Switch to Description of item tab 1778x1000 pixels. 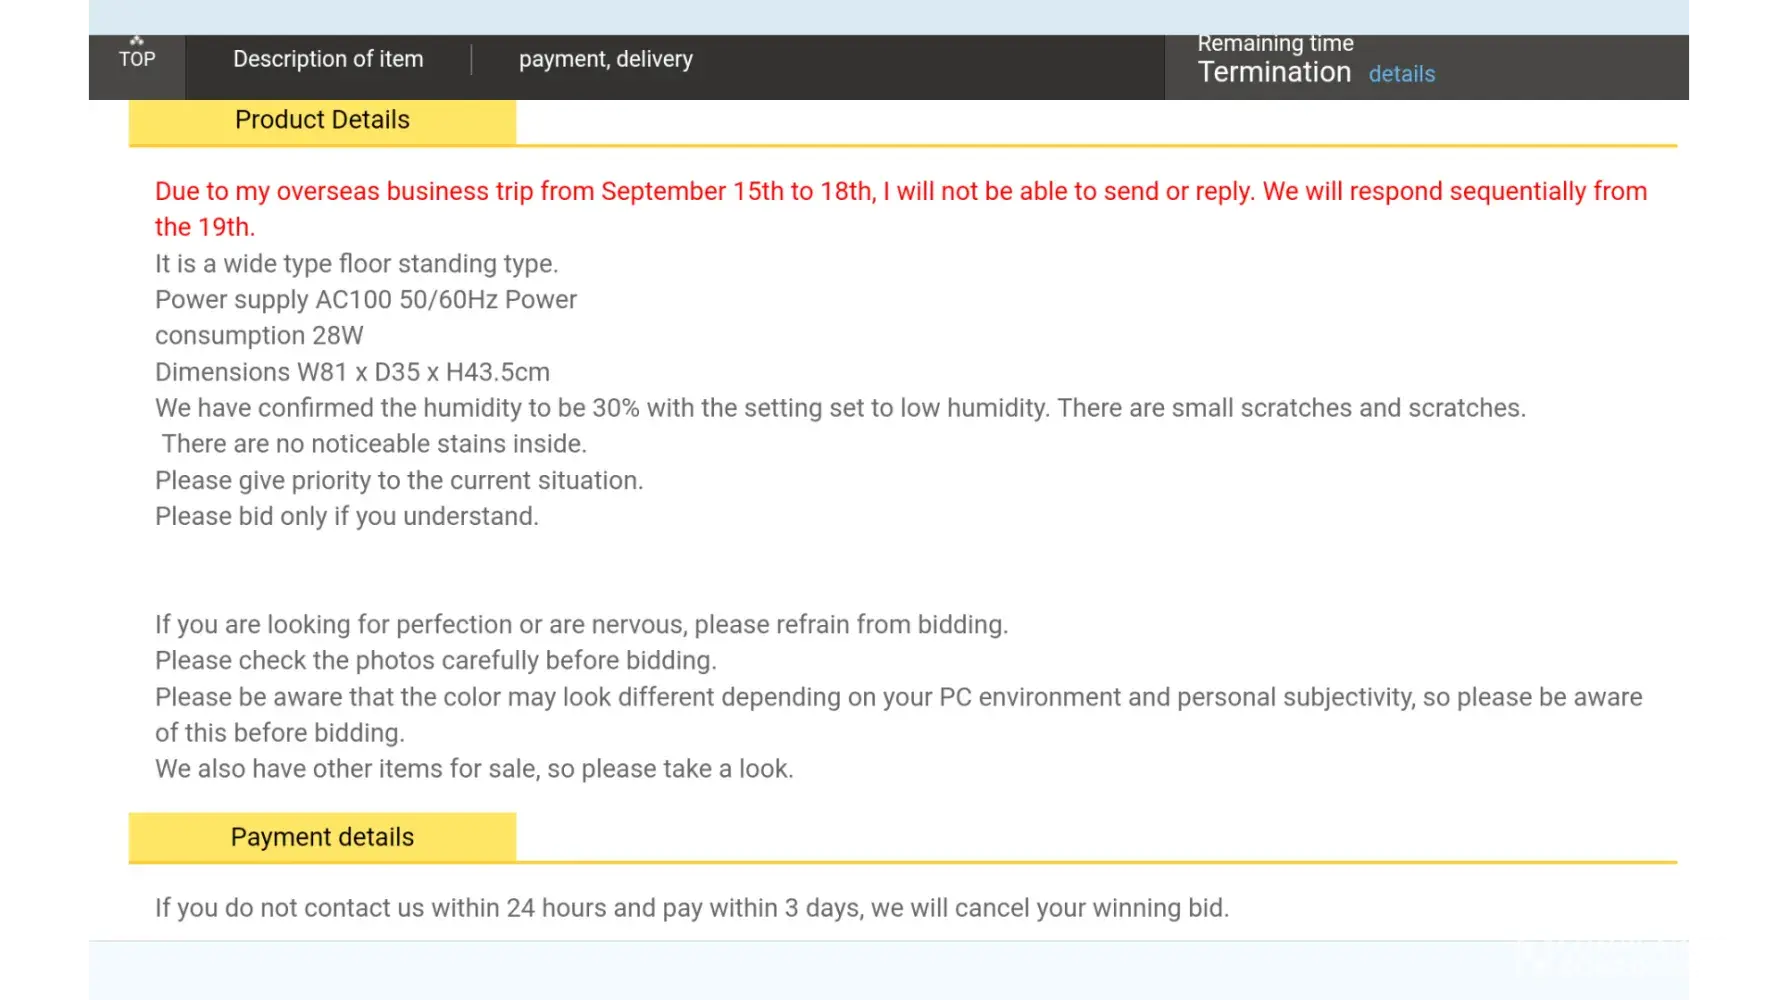point(328,59)
